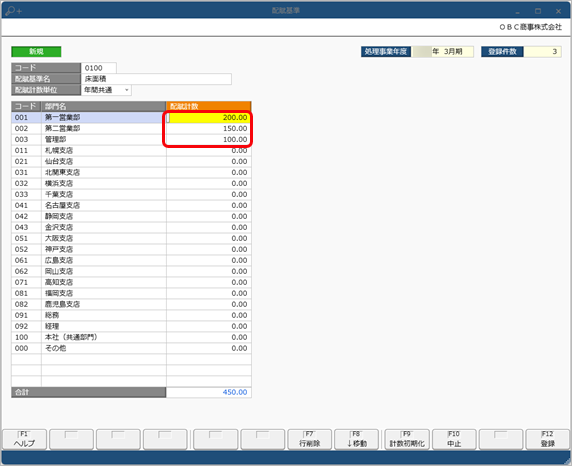Select the yellow 200.00 cell for 第一営業部
The image size is (572, 466).
[x=209, y=118]
